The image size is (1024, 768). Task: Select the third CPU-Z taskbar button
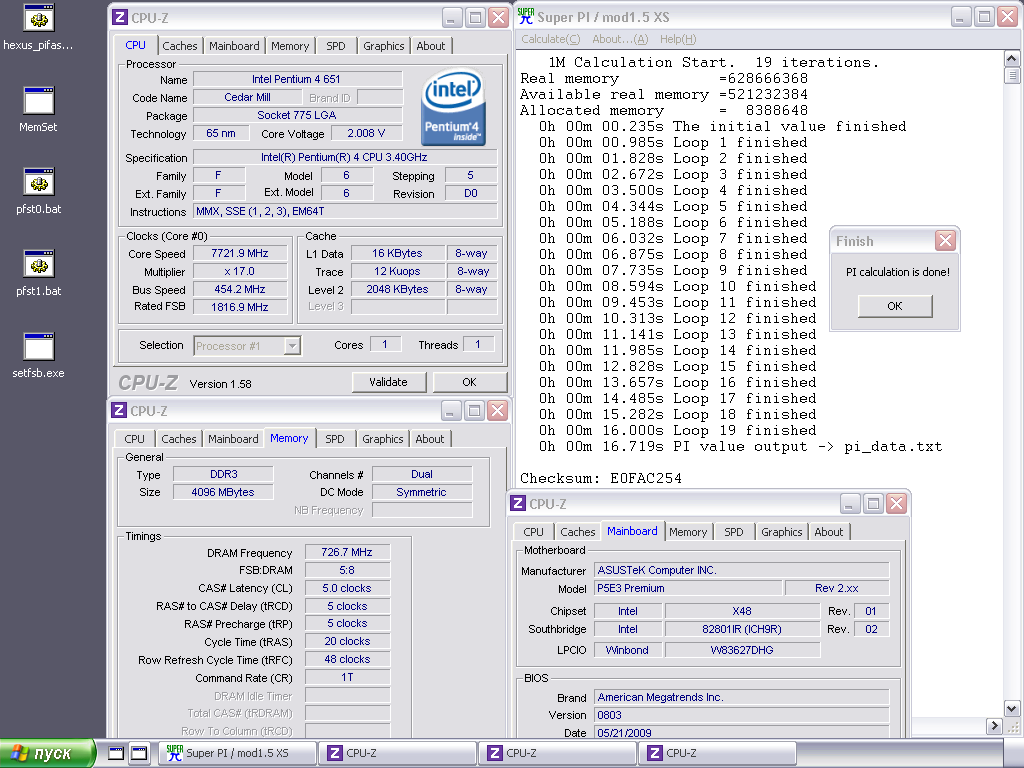[x=717, y=753]
